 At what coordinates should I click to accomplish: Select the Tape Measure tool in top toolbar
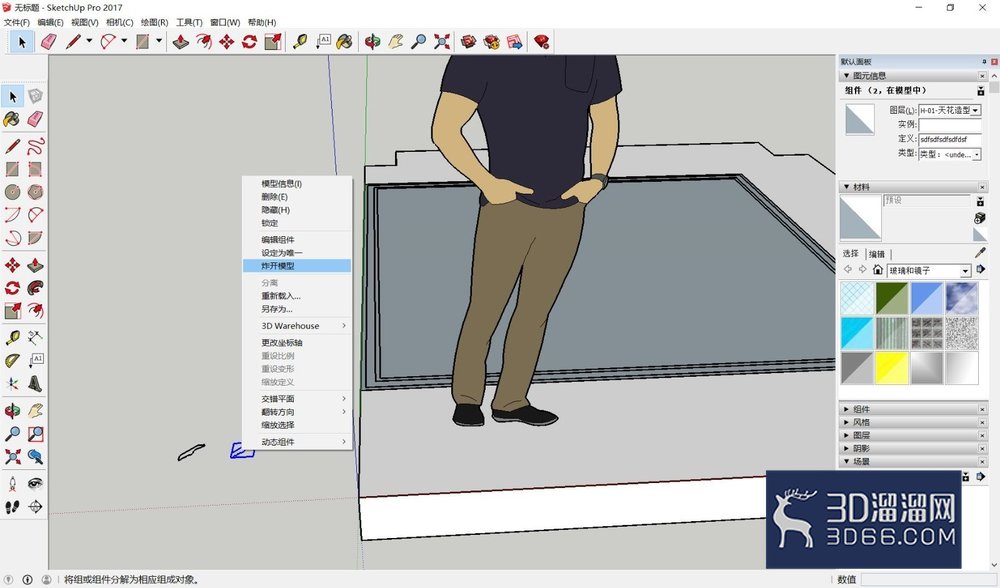coord(300,42)
